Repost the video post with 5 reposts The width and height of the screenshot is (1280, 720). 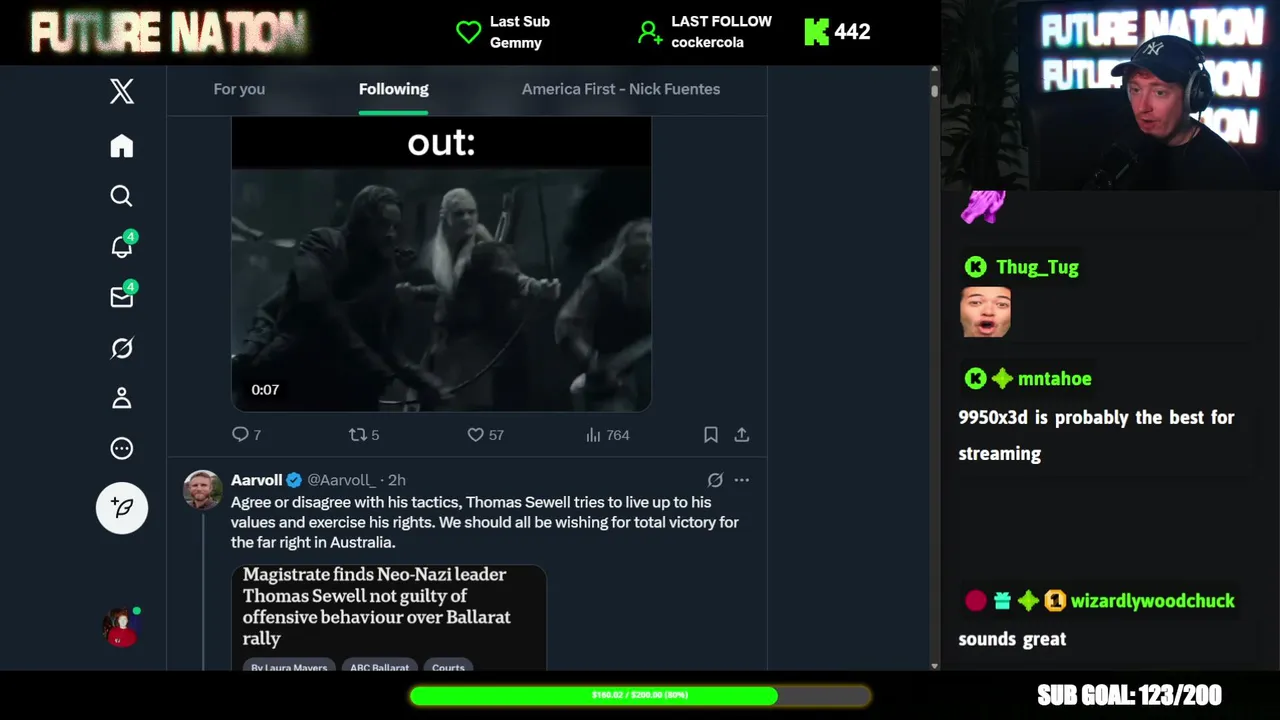(x=363, y=434)
